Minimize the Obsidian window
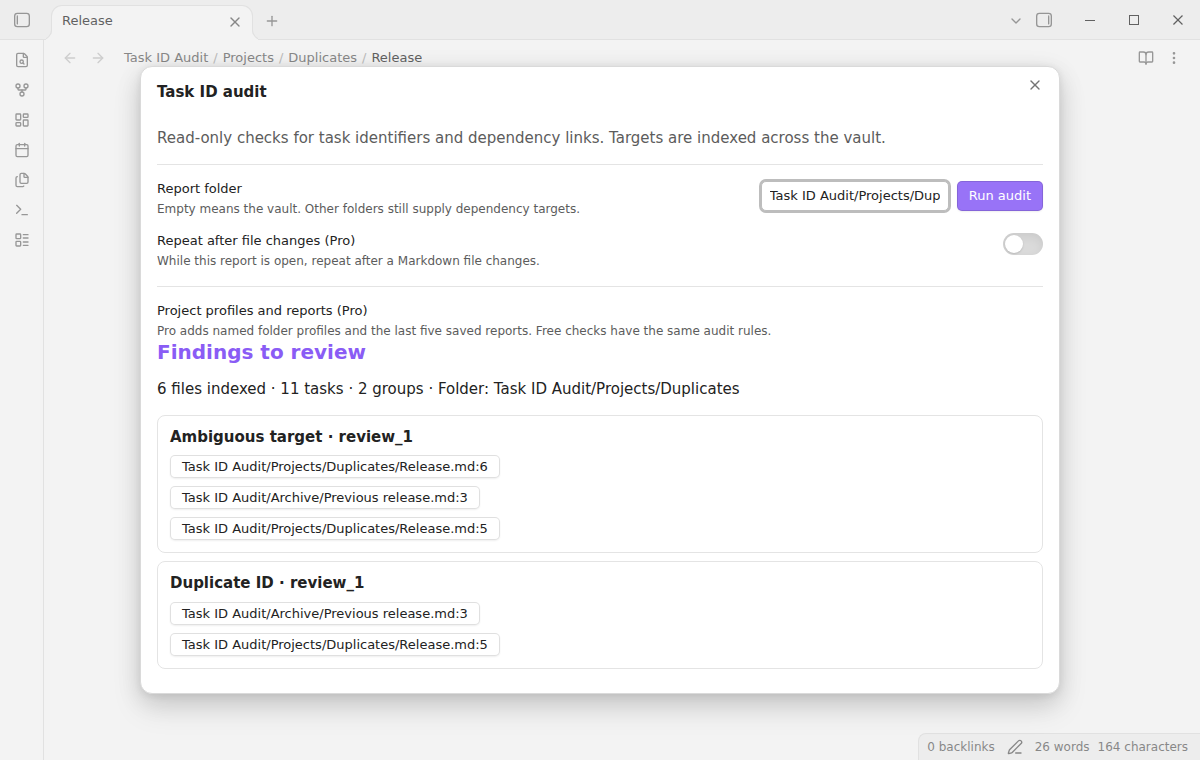This screenshot has width=1200, height=760. coord(1090,20)
